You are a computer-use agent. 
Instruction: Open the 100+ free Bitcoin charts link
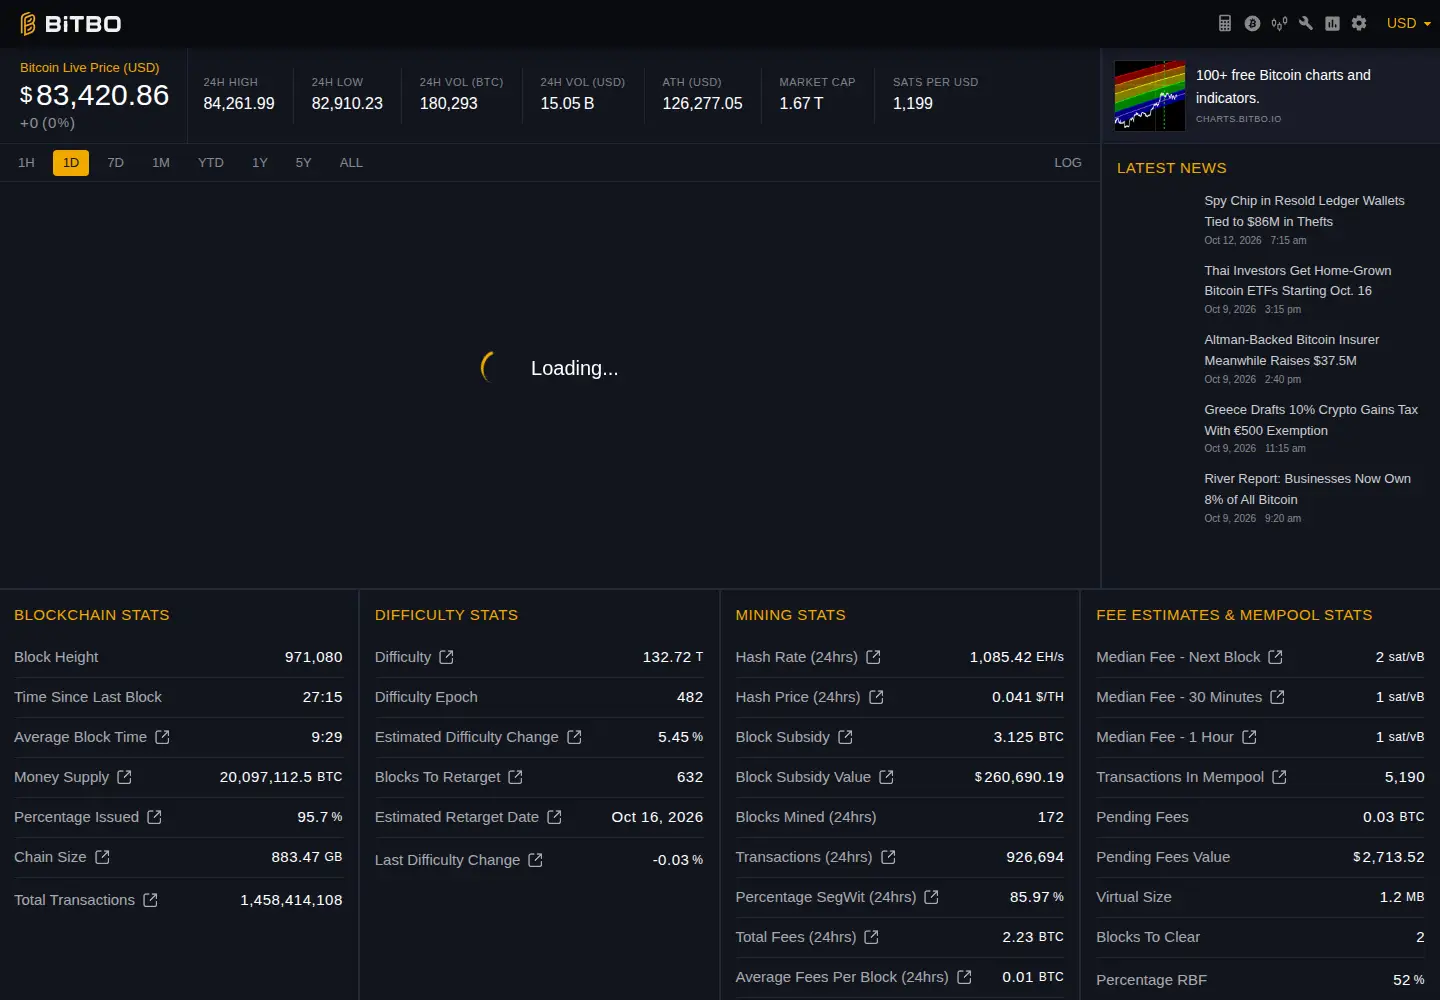pos(1283,86)
